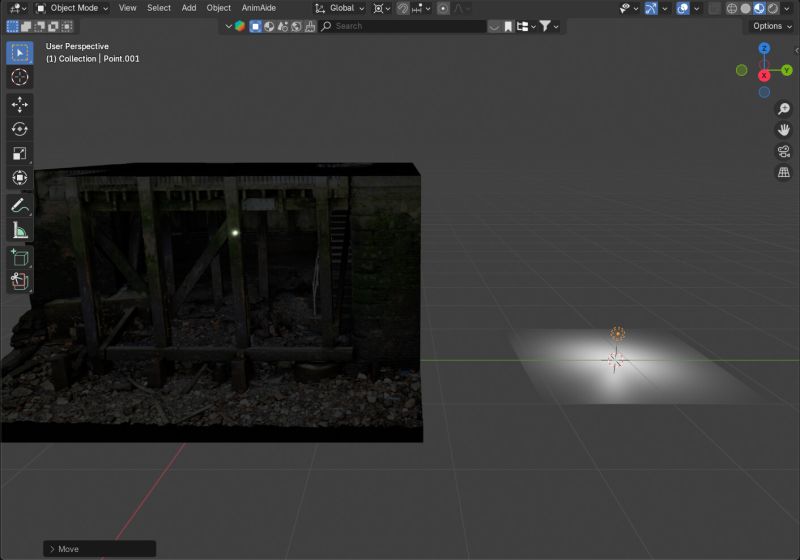Select the Add Cube tool
The width and height of the screenshot is (800, 560).
point(19,258)
